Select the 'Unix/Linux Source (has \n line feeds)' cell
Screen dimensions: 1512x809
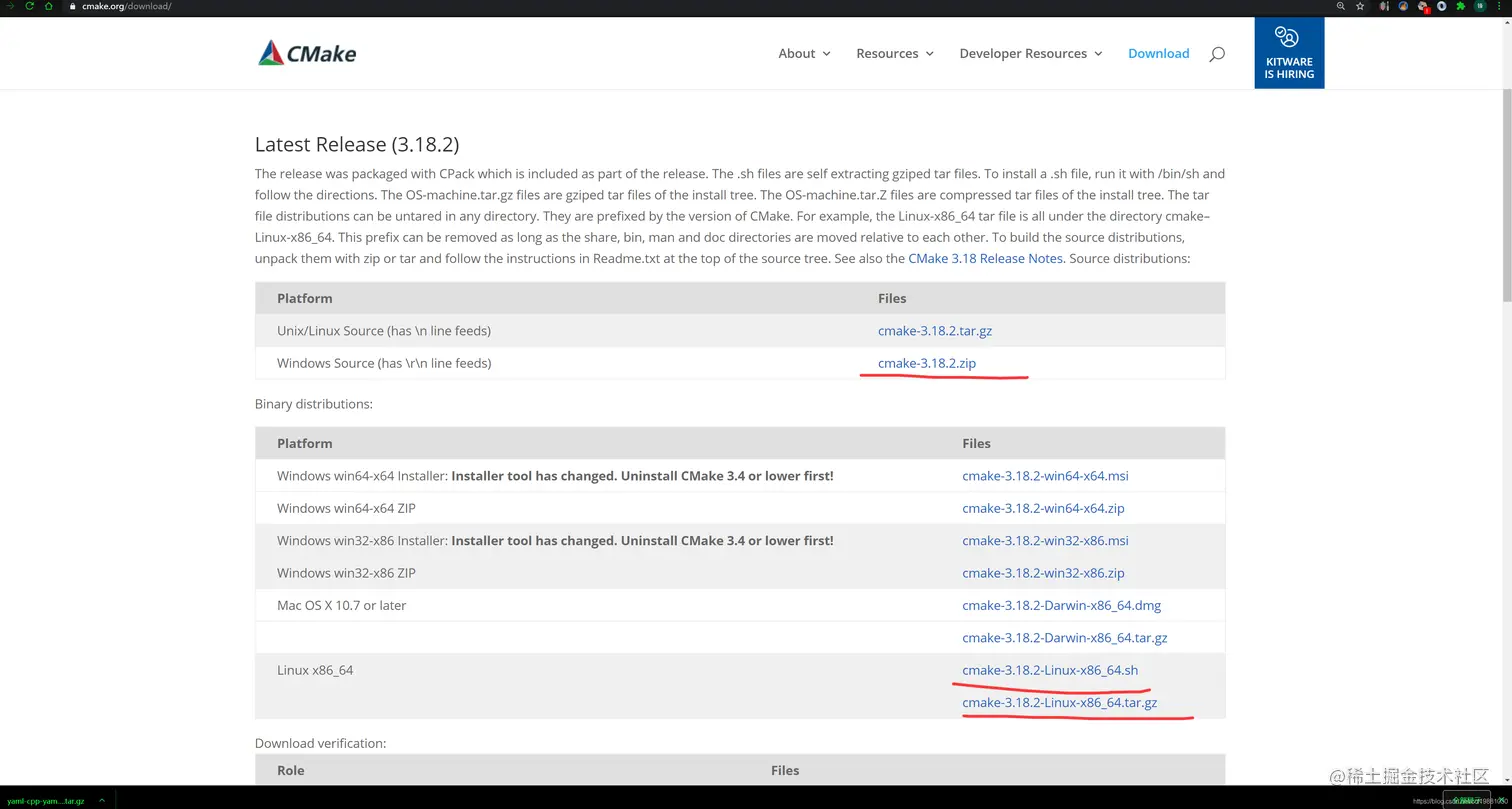[x=384, y=330]
